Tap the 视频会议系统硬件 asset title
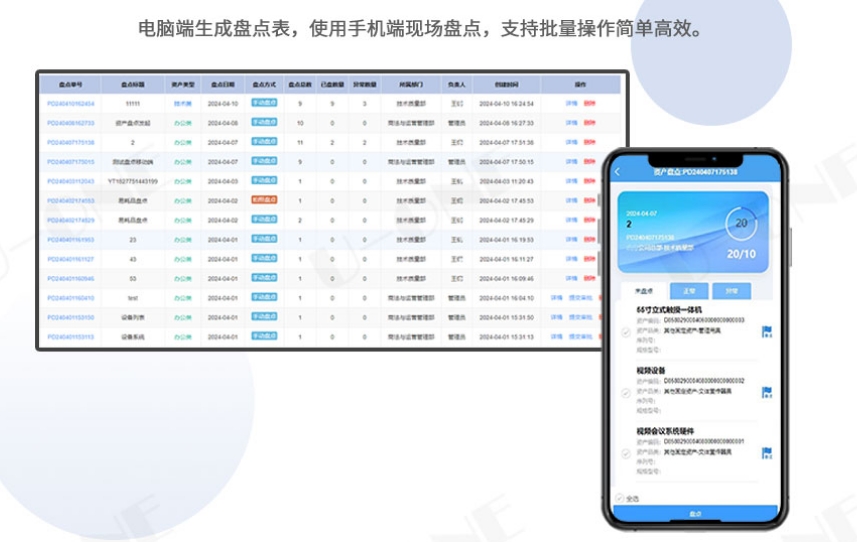The height and width of the screenshot is (542, 857). tap(665, 431)
